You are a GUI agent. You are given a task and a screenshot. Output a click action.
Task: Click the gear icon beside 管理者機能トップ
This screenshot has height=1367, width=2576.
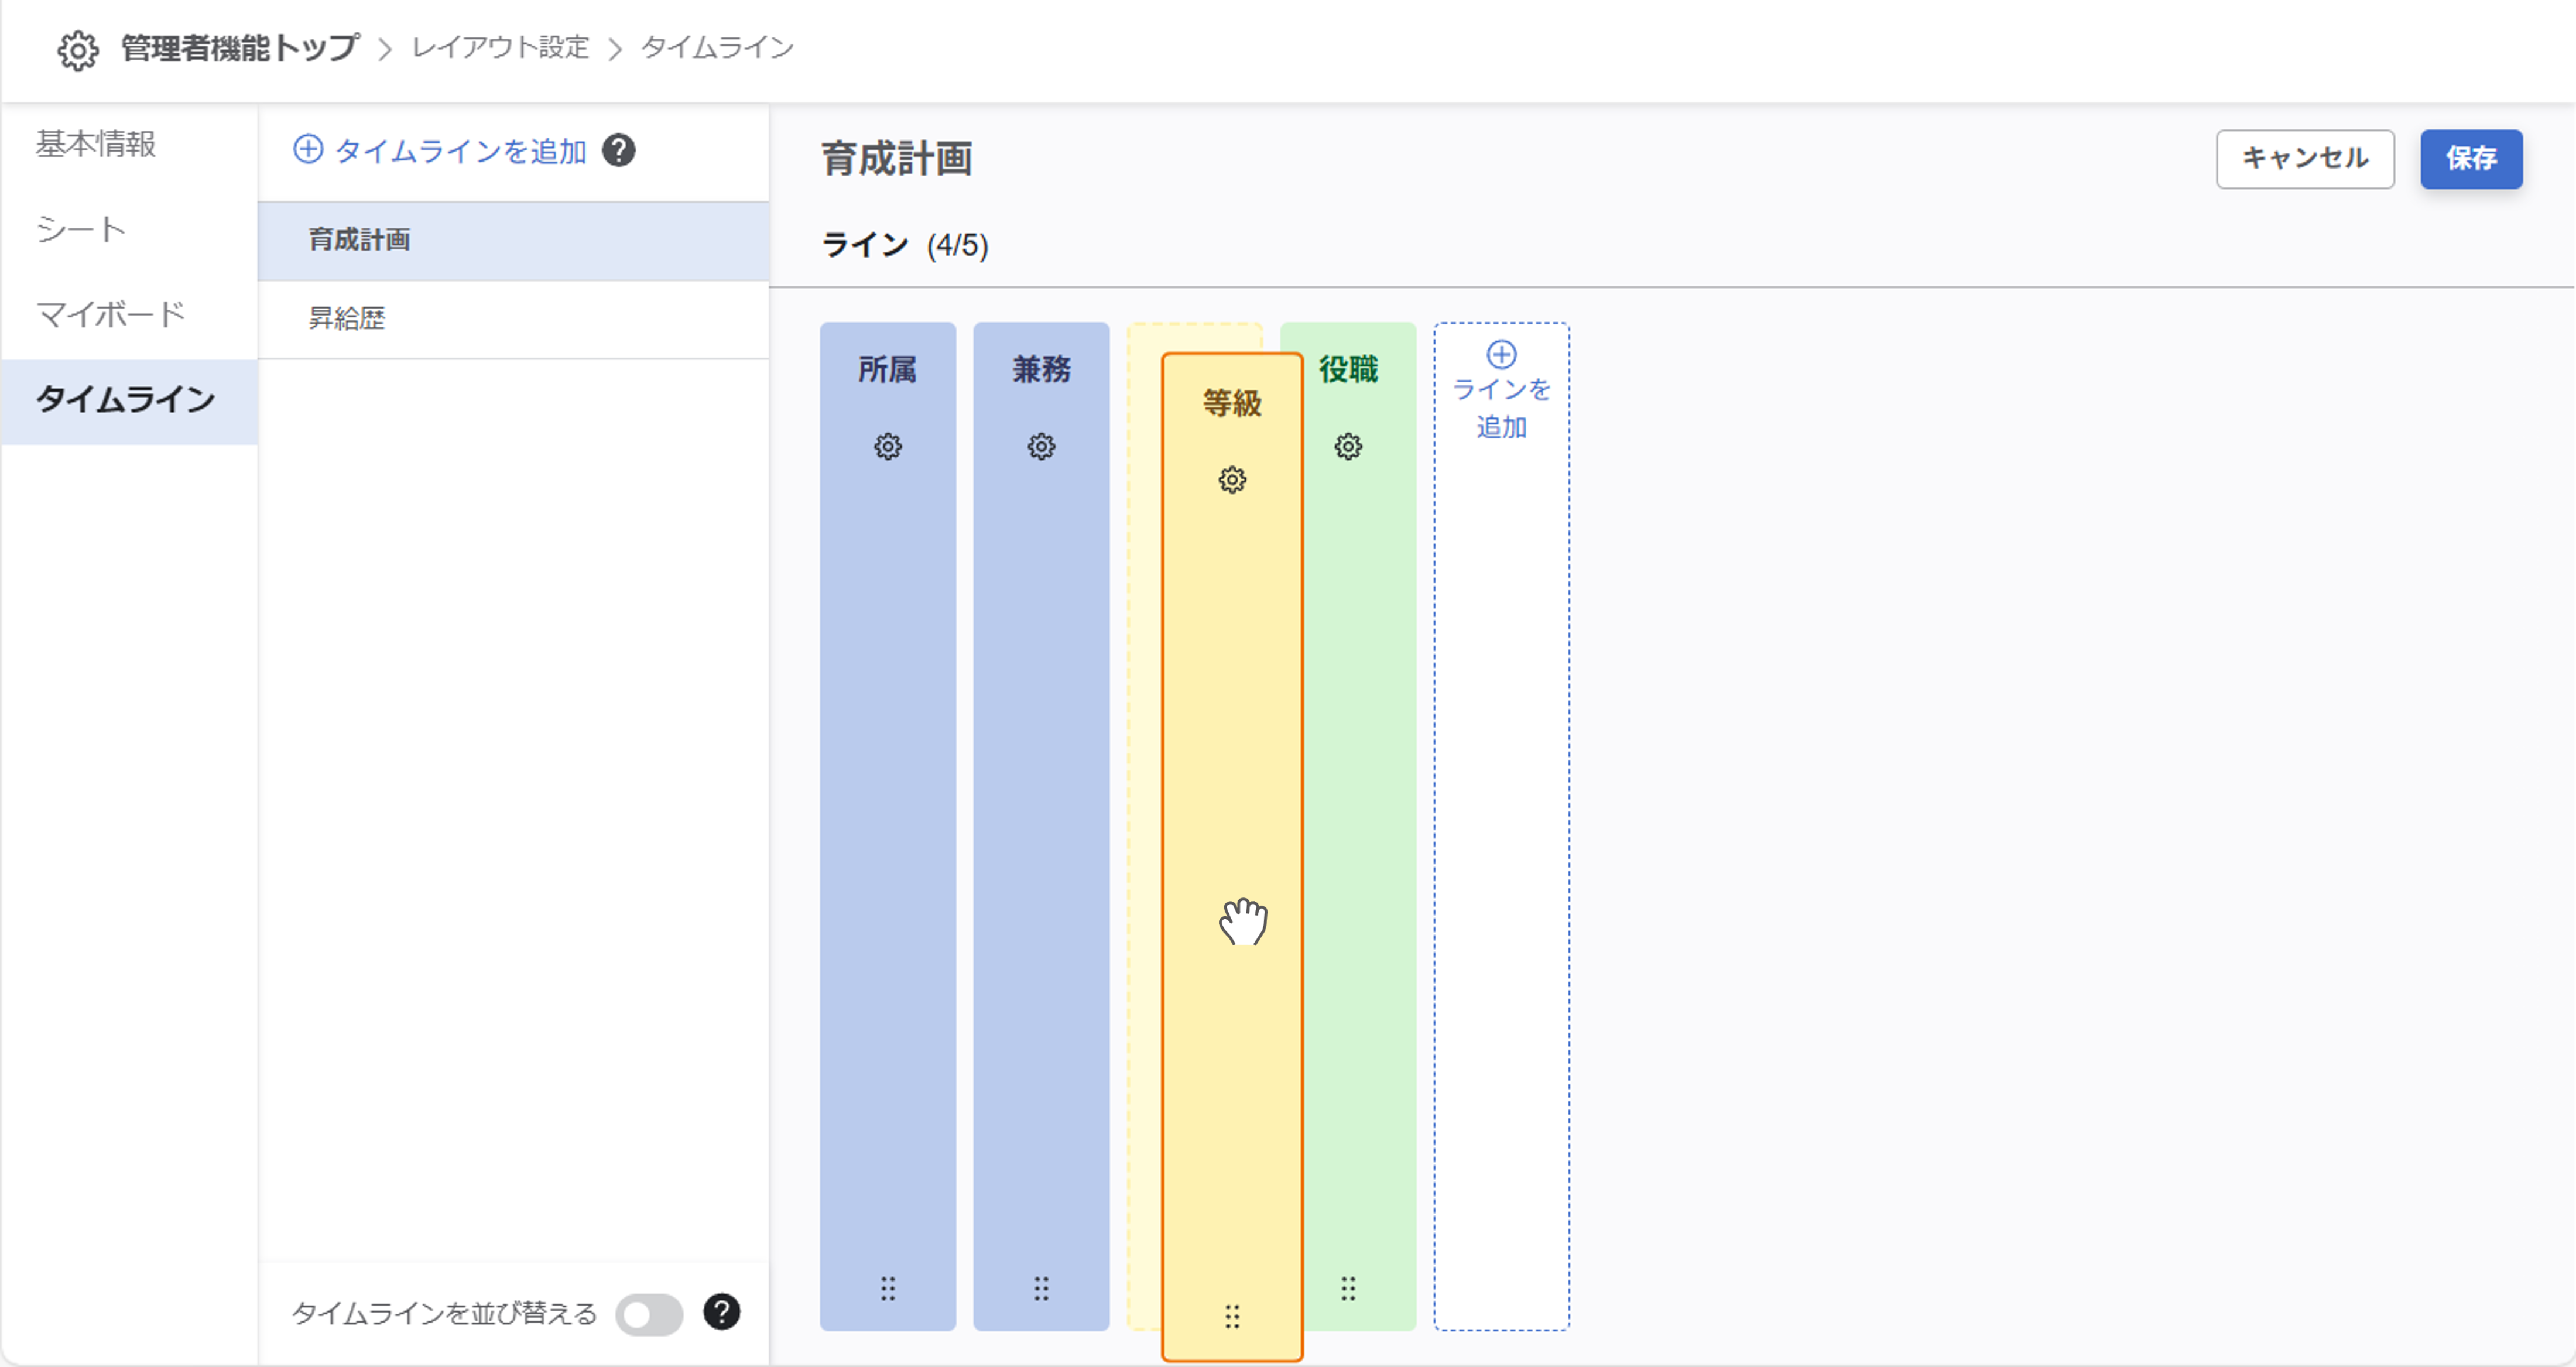(x=77, y=47)
